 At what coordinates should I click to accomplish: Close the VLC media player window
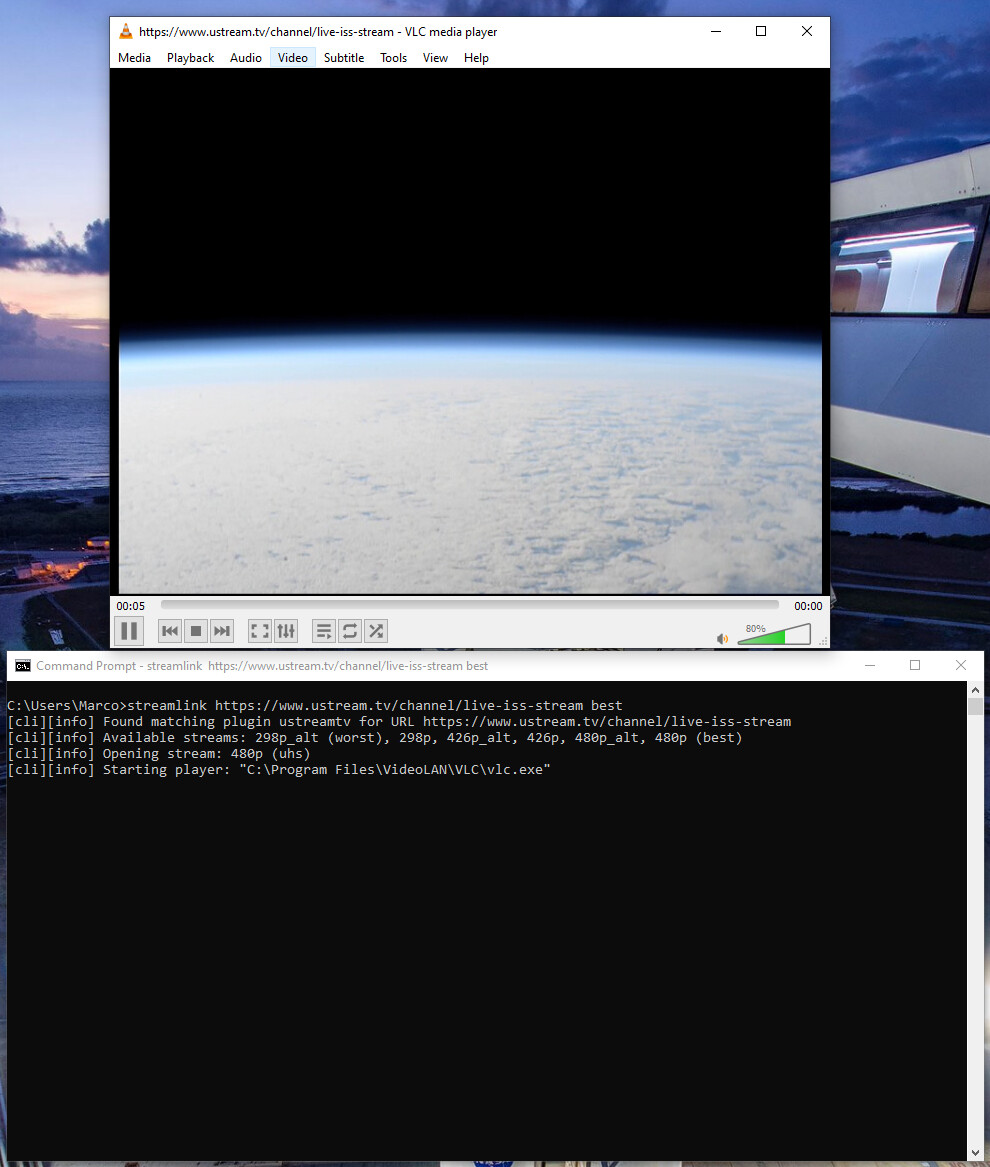807,31
